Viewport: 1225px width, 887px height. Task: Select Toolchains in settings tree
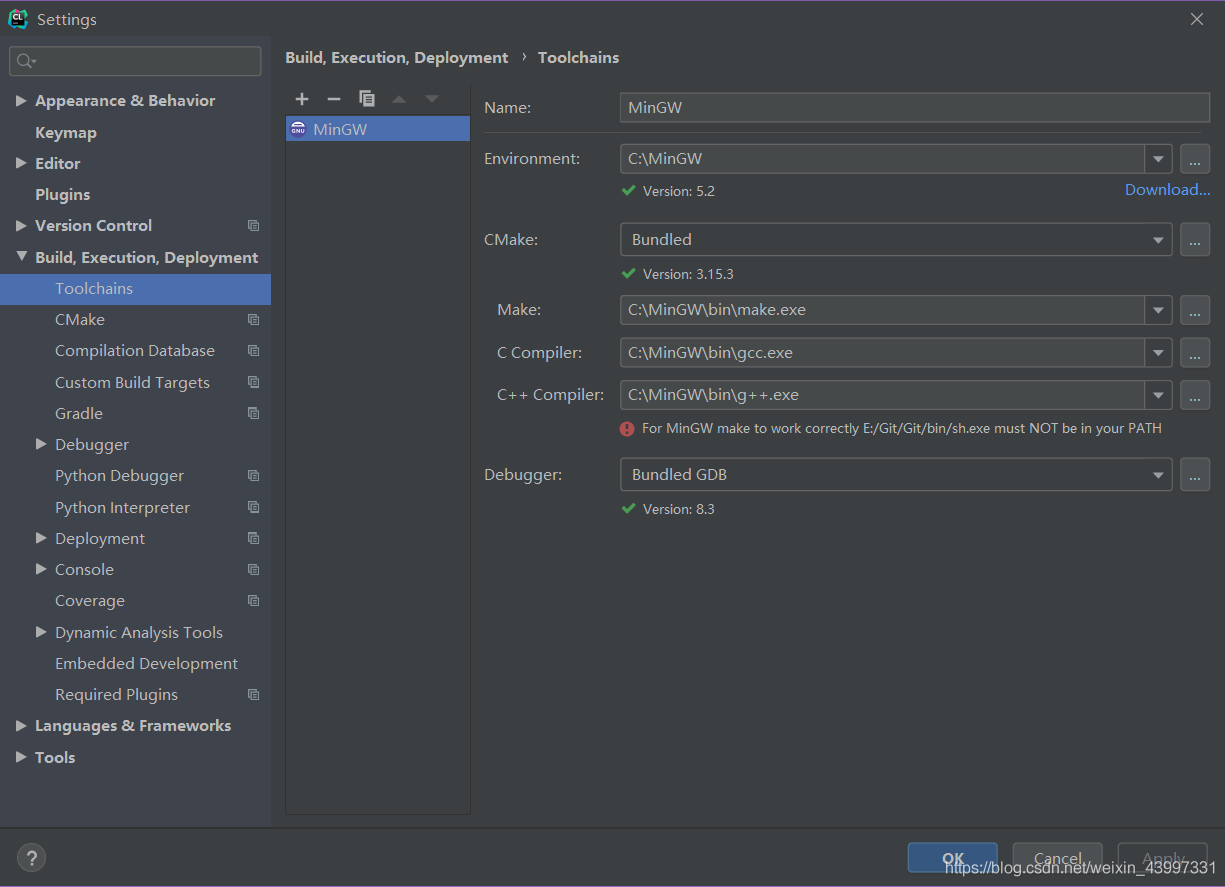(x=135, y=289)
